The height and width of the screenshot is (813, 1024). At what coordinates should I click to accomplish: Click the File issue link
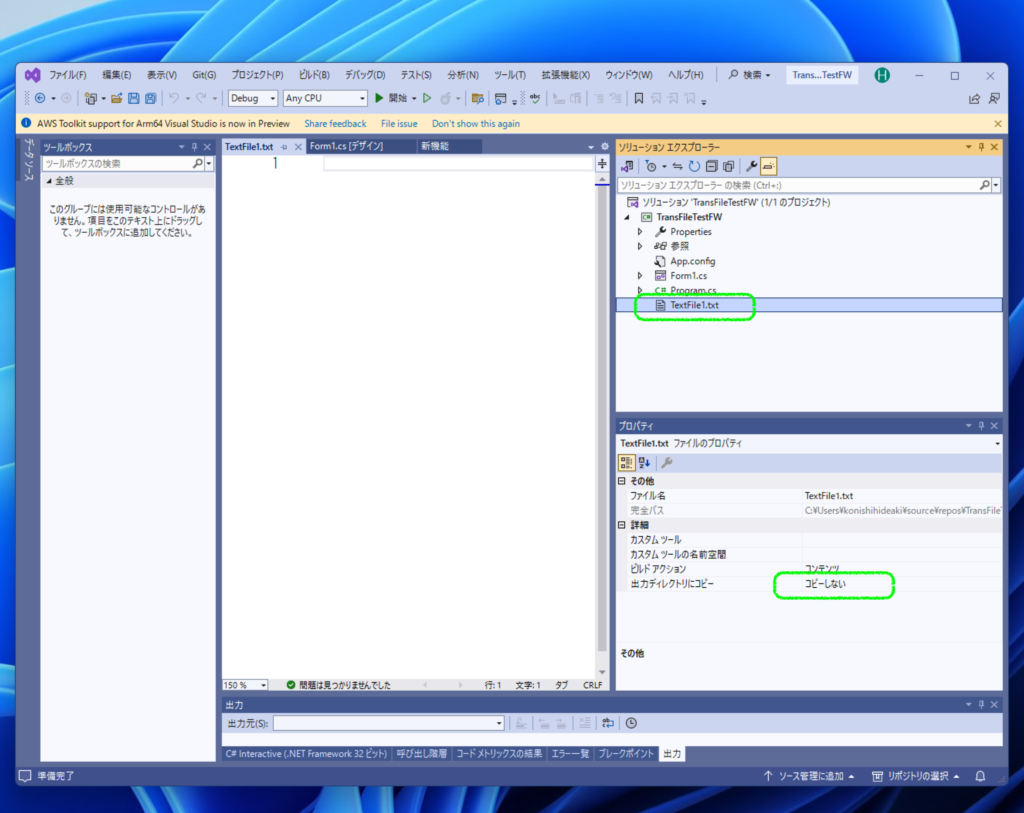tap(399, 123)
